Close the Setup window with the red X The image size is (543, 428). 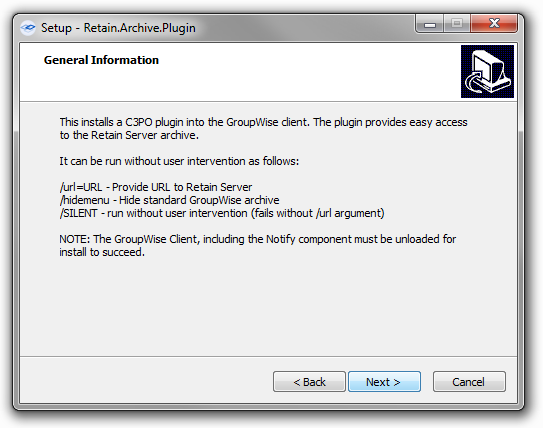pos(494,24)
